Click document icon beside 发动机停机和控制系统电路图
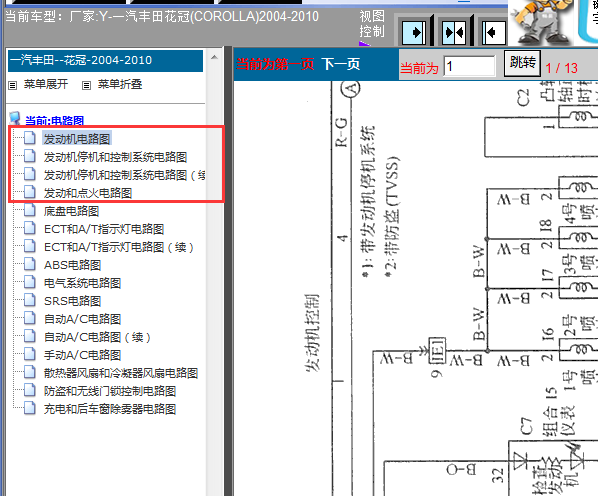Image resolution: width=598 pixels, height=496 pixels. point(30,156)
